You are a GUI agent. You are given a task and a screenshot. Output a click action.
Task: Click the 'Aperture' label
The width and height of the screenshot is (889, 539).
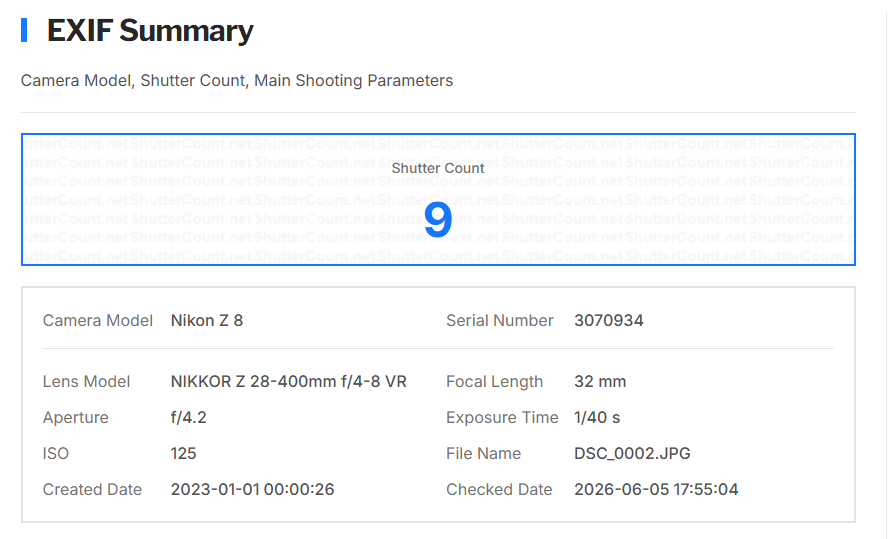pos(75,418)
